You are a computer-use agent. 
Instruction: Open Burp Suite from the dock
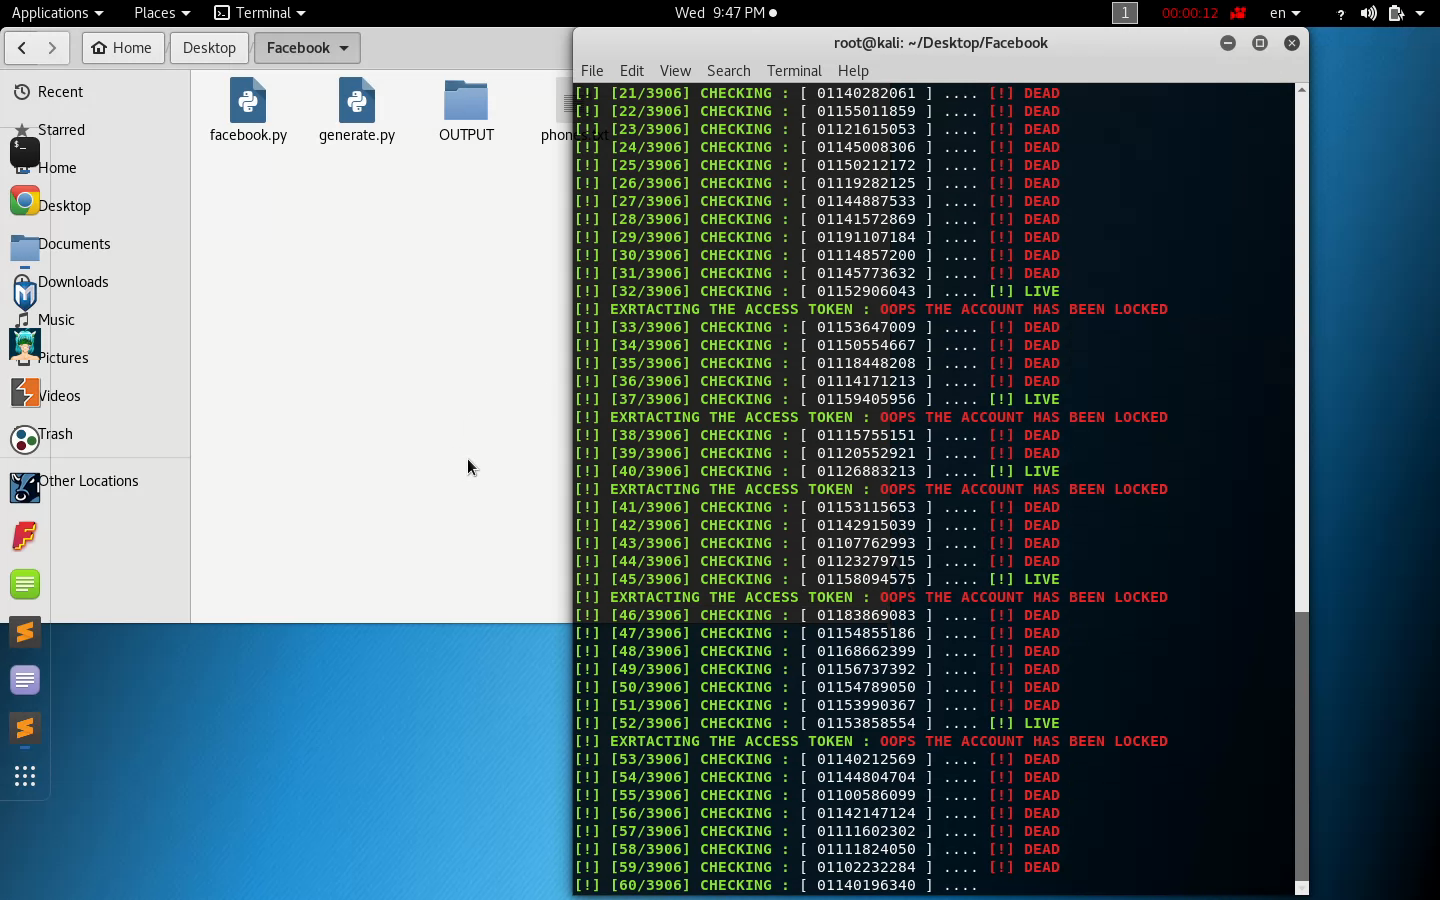point(25,392)
